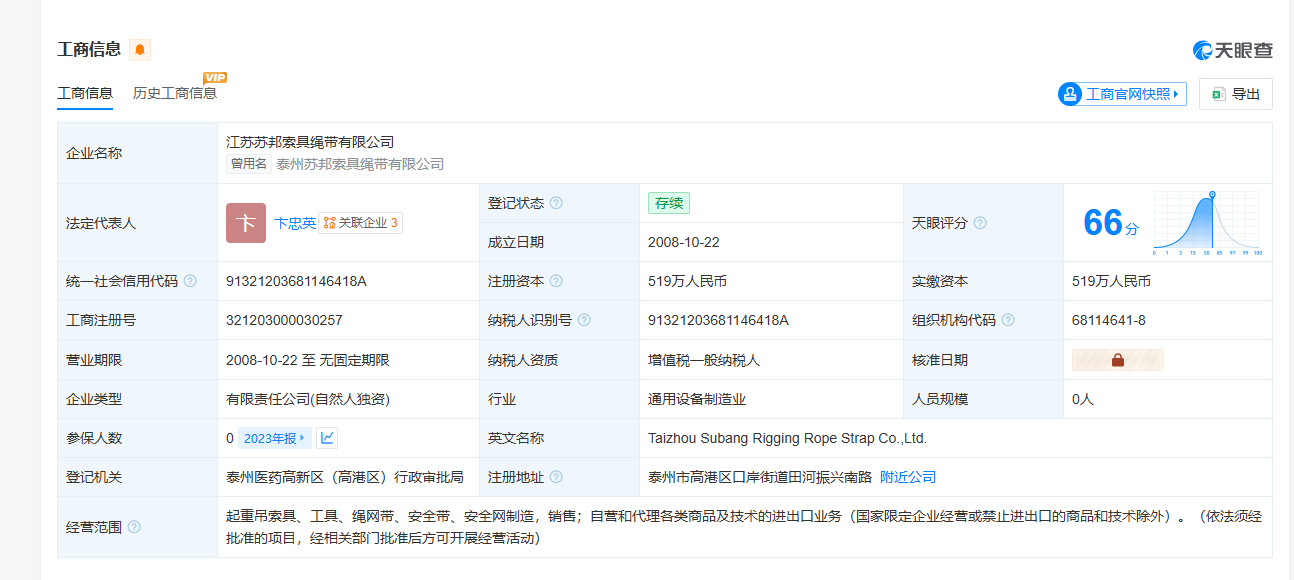The image size is (1294, 580).
Task: Click the help icon beside 注册地址
Action: pyautogui.click(x=556, y=478)
